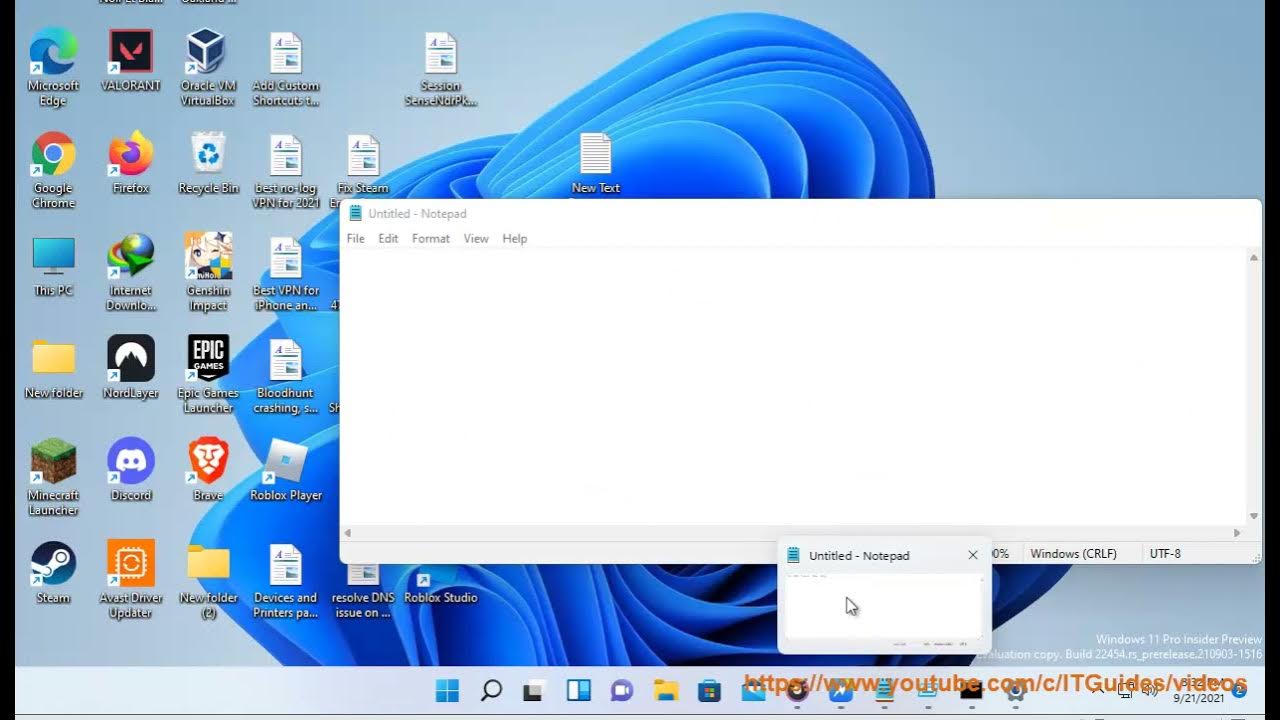Select Fix Steam document icon
The image size is (1280, 720).
coord(363,163)
